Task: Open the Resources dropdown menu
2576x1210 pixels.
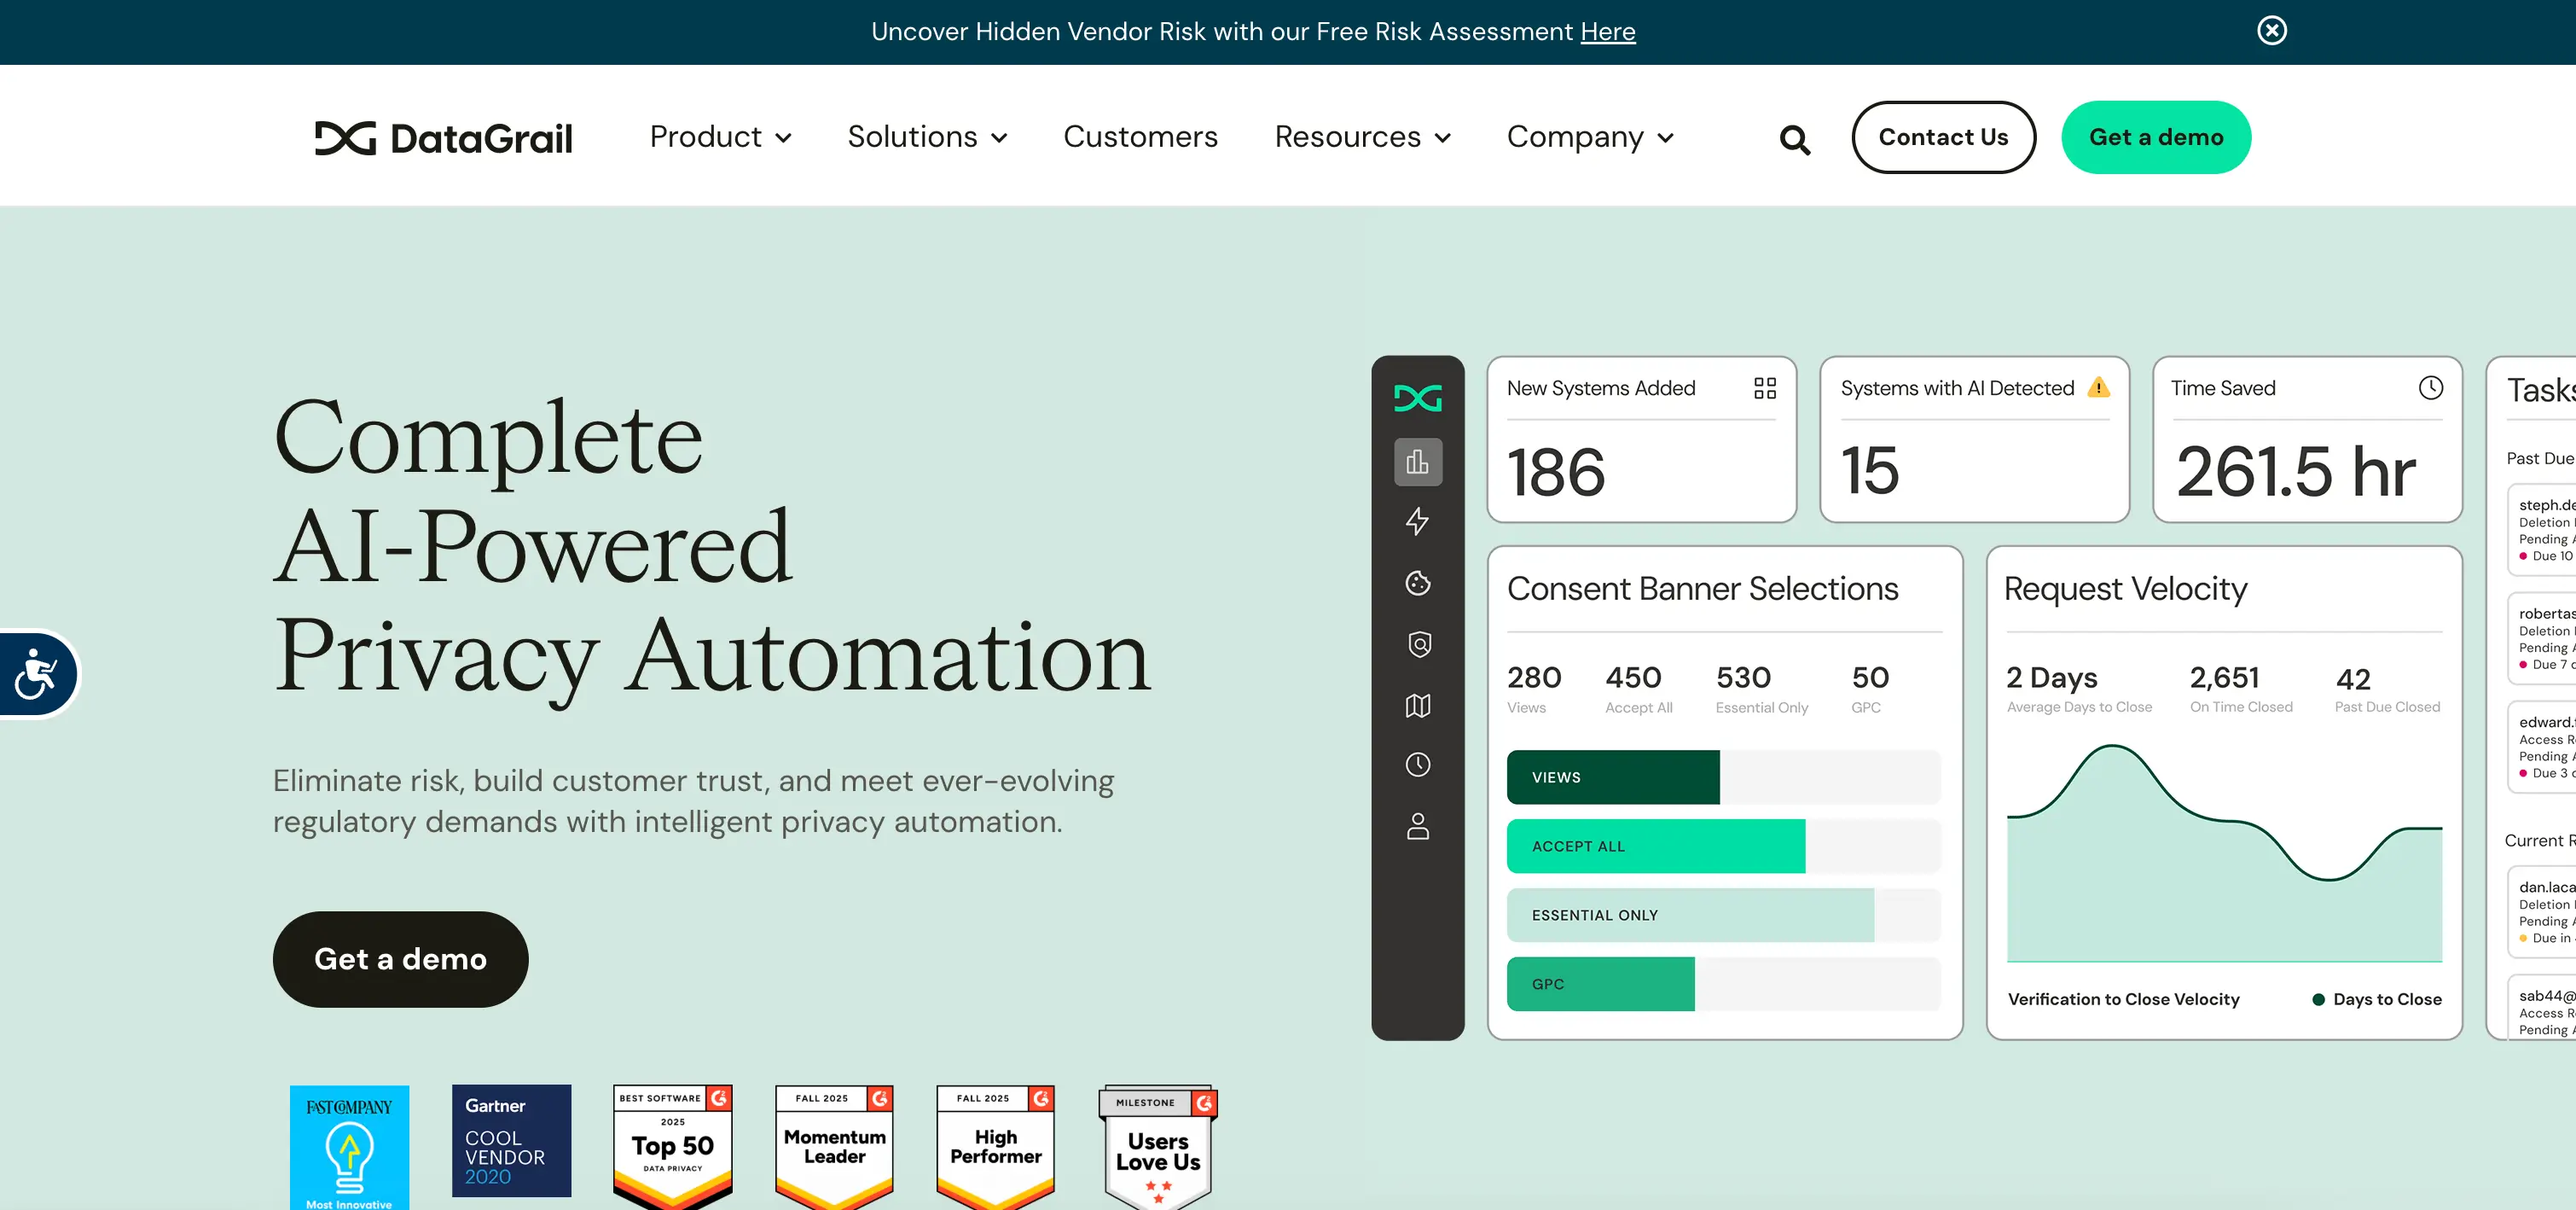Action: [x=1362, y=137]
